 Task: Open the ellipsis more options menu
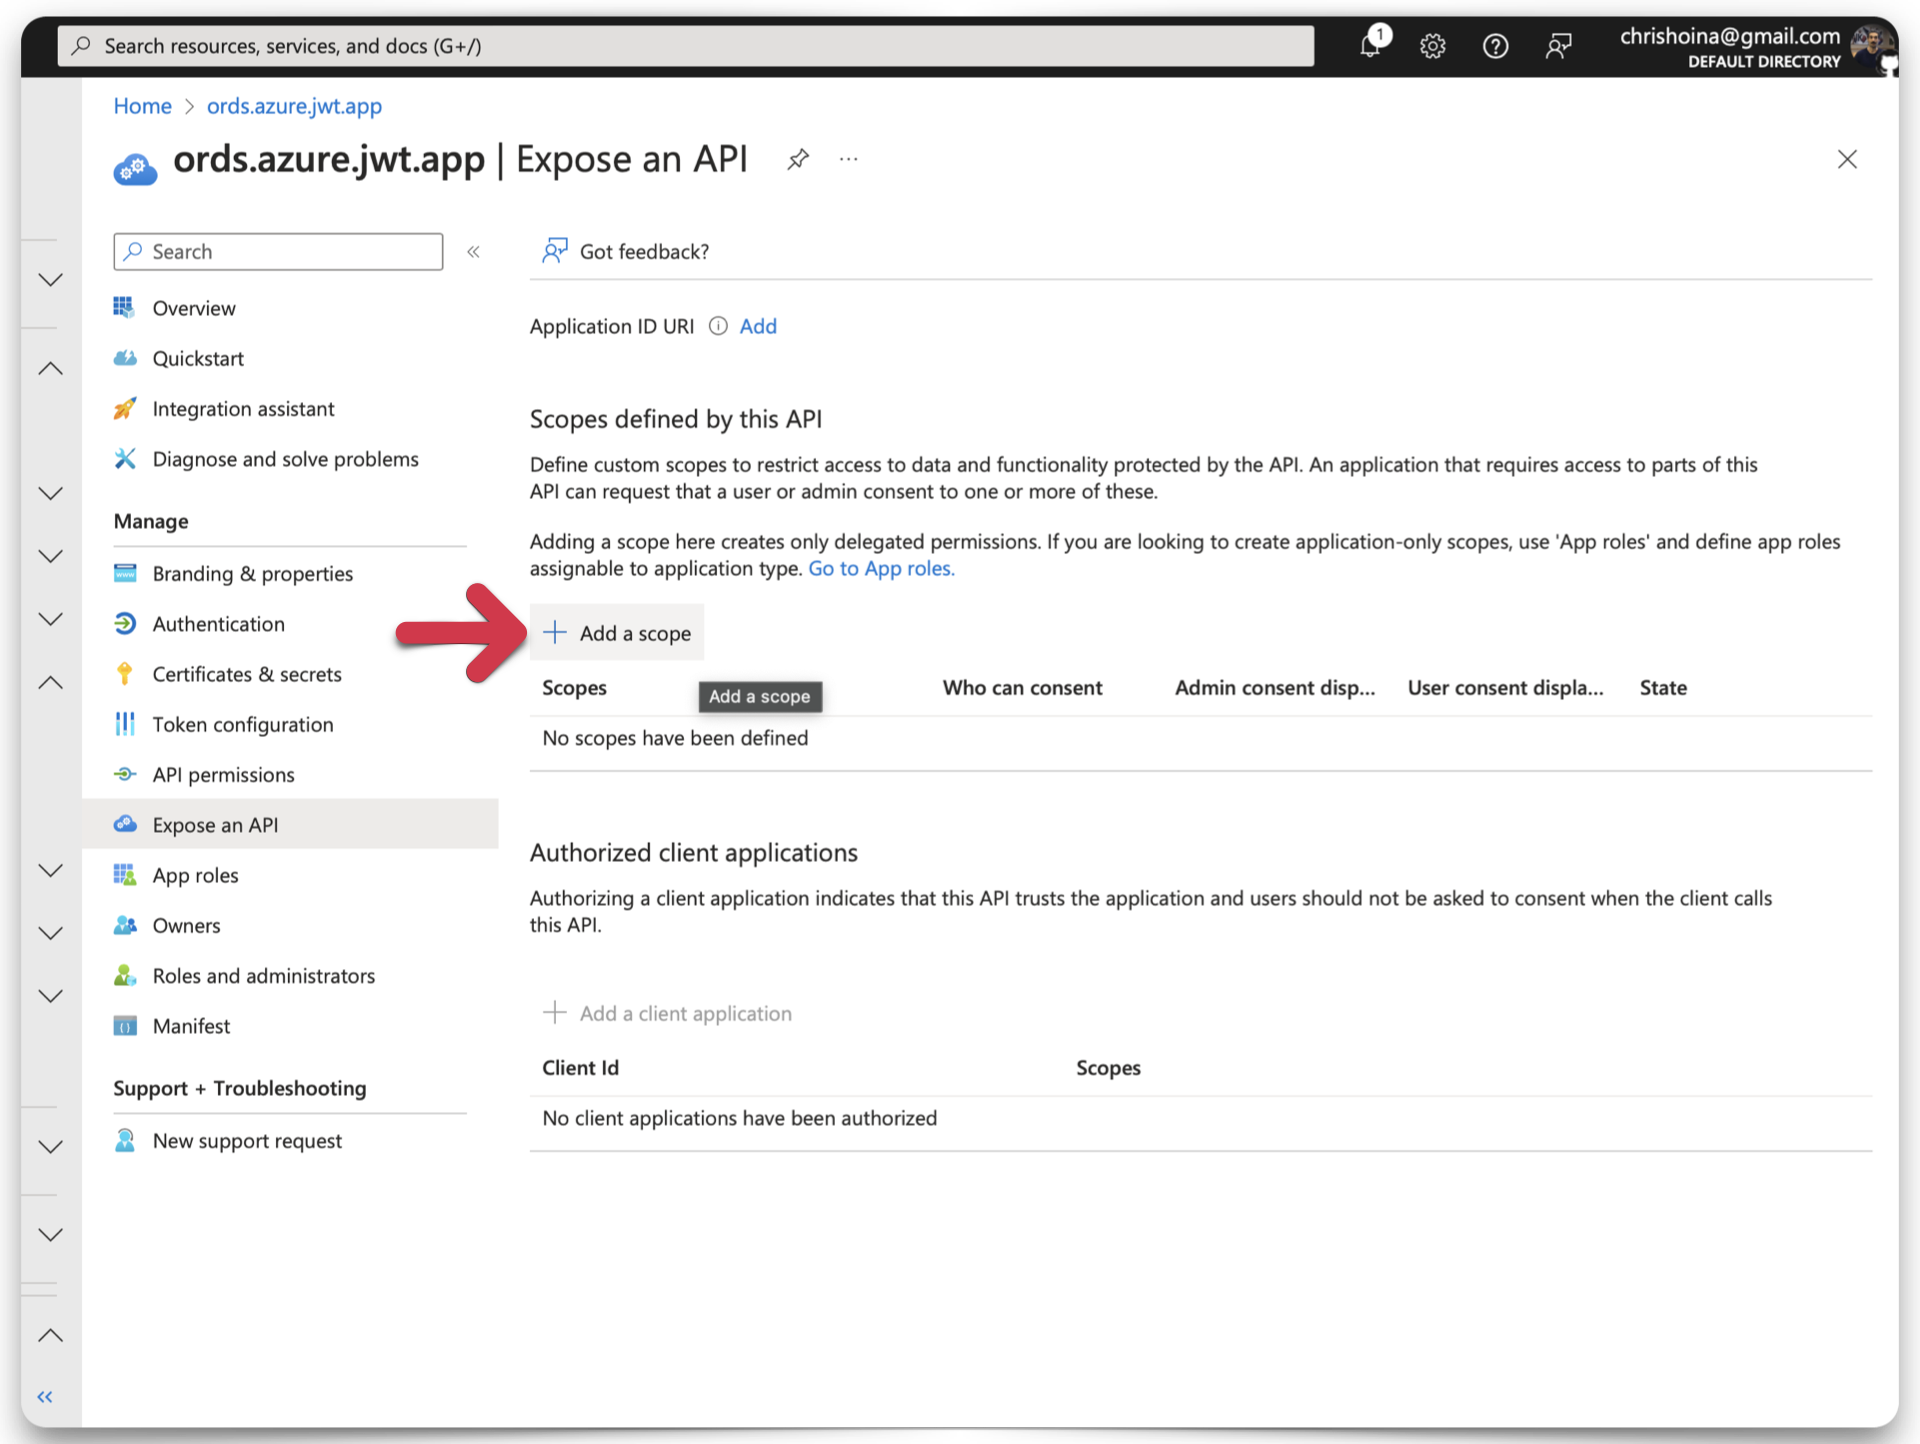tap(848, 159)
